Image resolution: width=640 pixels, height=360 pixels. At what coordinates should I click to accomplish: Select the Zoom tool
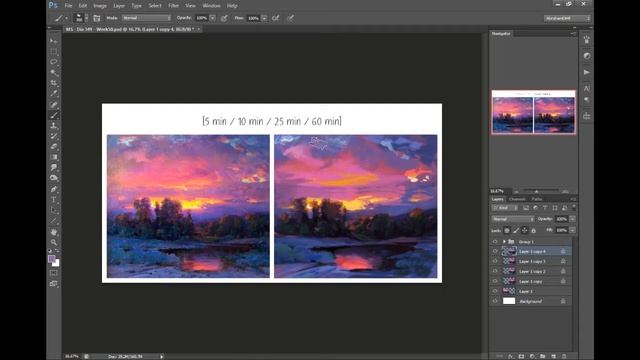(53, 242)
